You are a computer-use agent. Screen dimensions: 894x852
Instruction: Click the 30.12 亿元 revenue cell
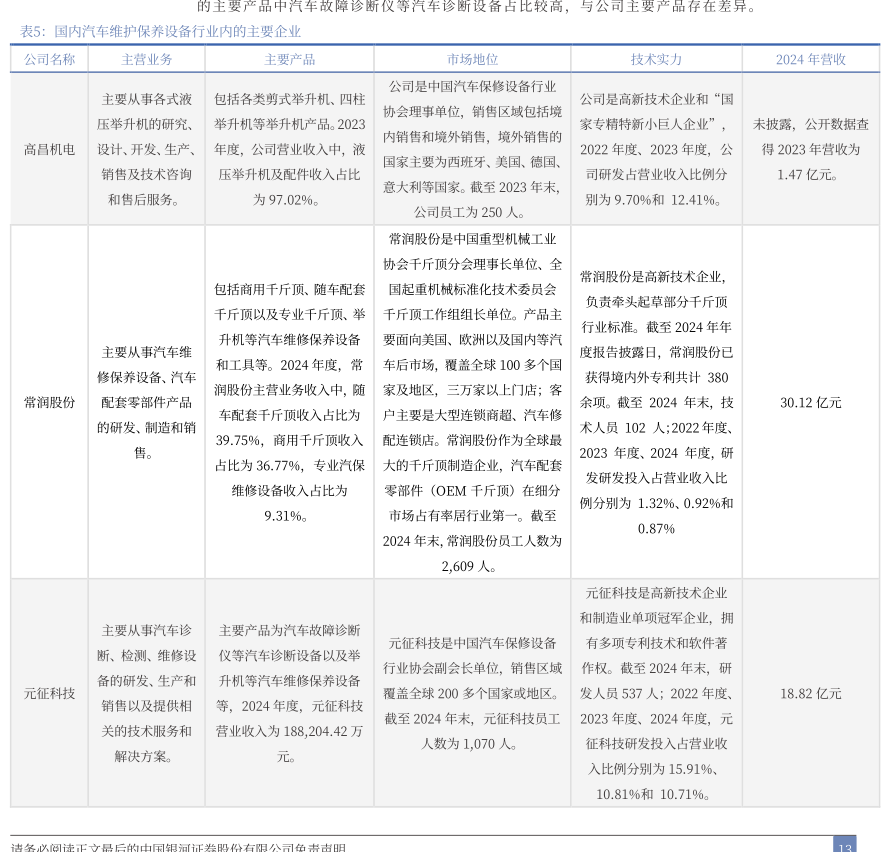[810, 402]
